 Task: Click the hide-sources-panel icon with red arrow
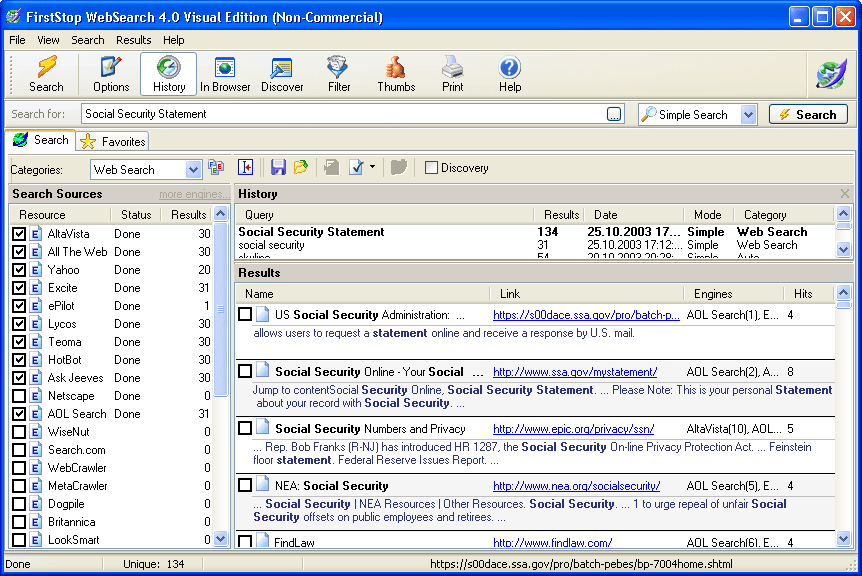(246, 168)
